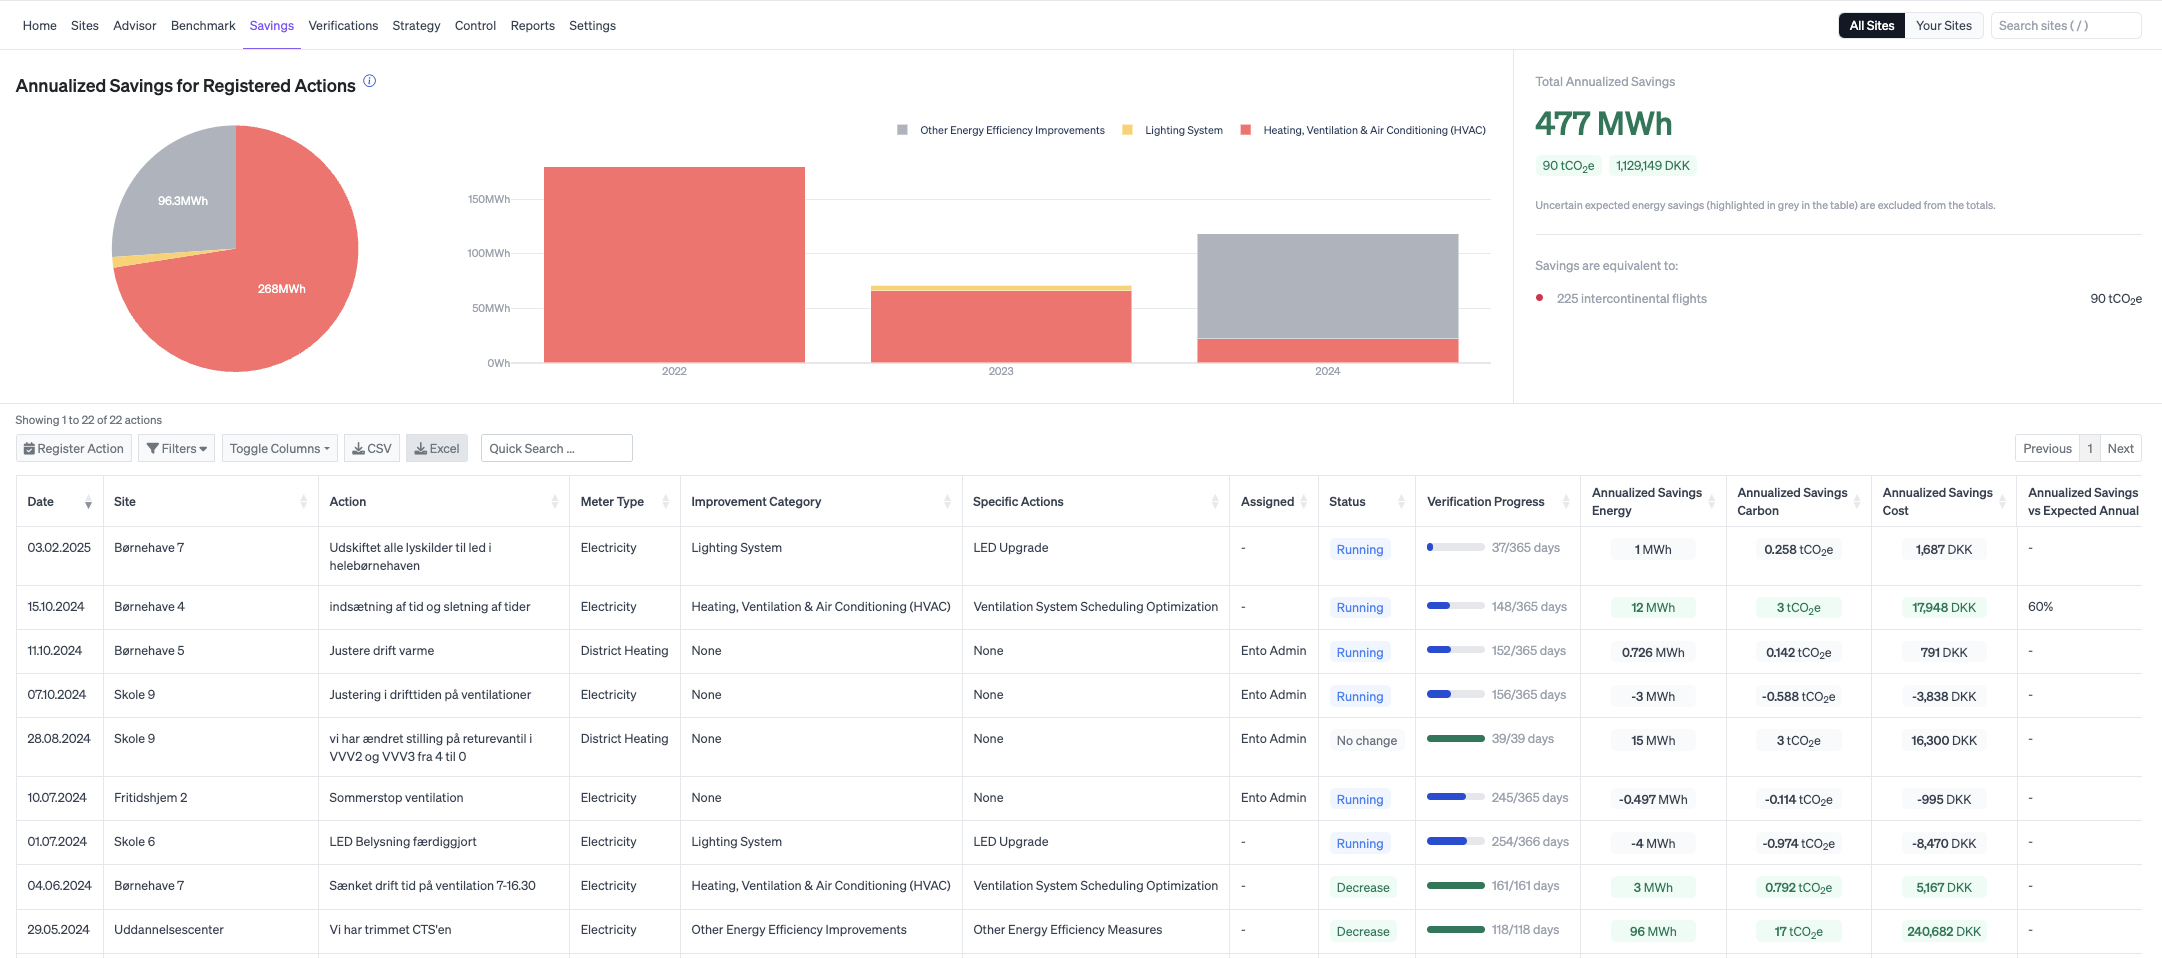Sort by Verification Progress column arrows
The width and height of the screenshot is (2162, 958).
pyautogui.click(x=1565, y=502)
